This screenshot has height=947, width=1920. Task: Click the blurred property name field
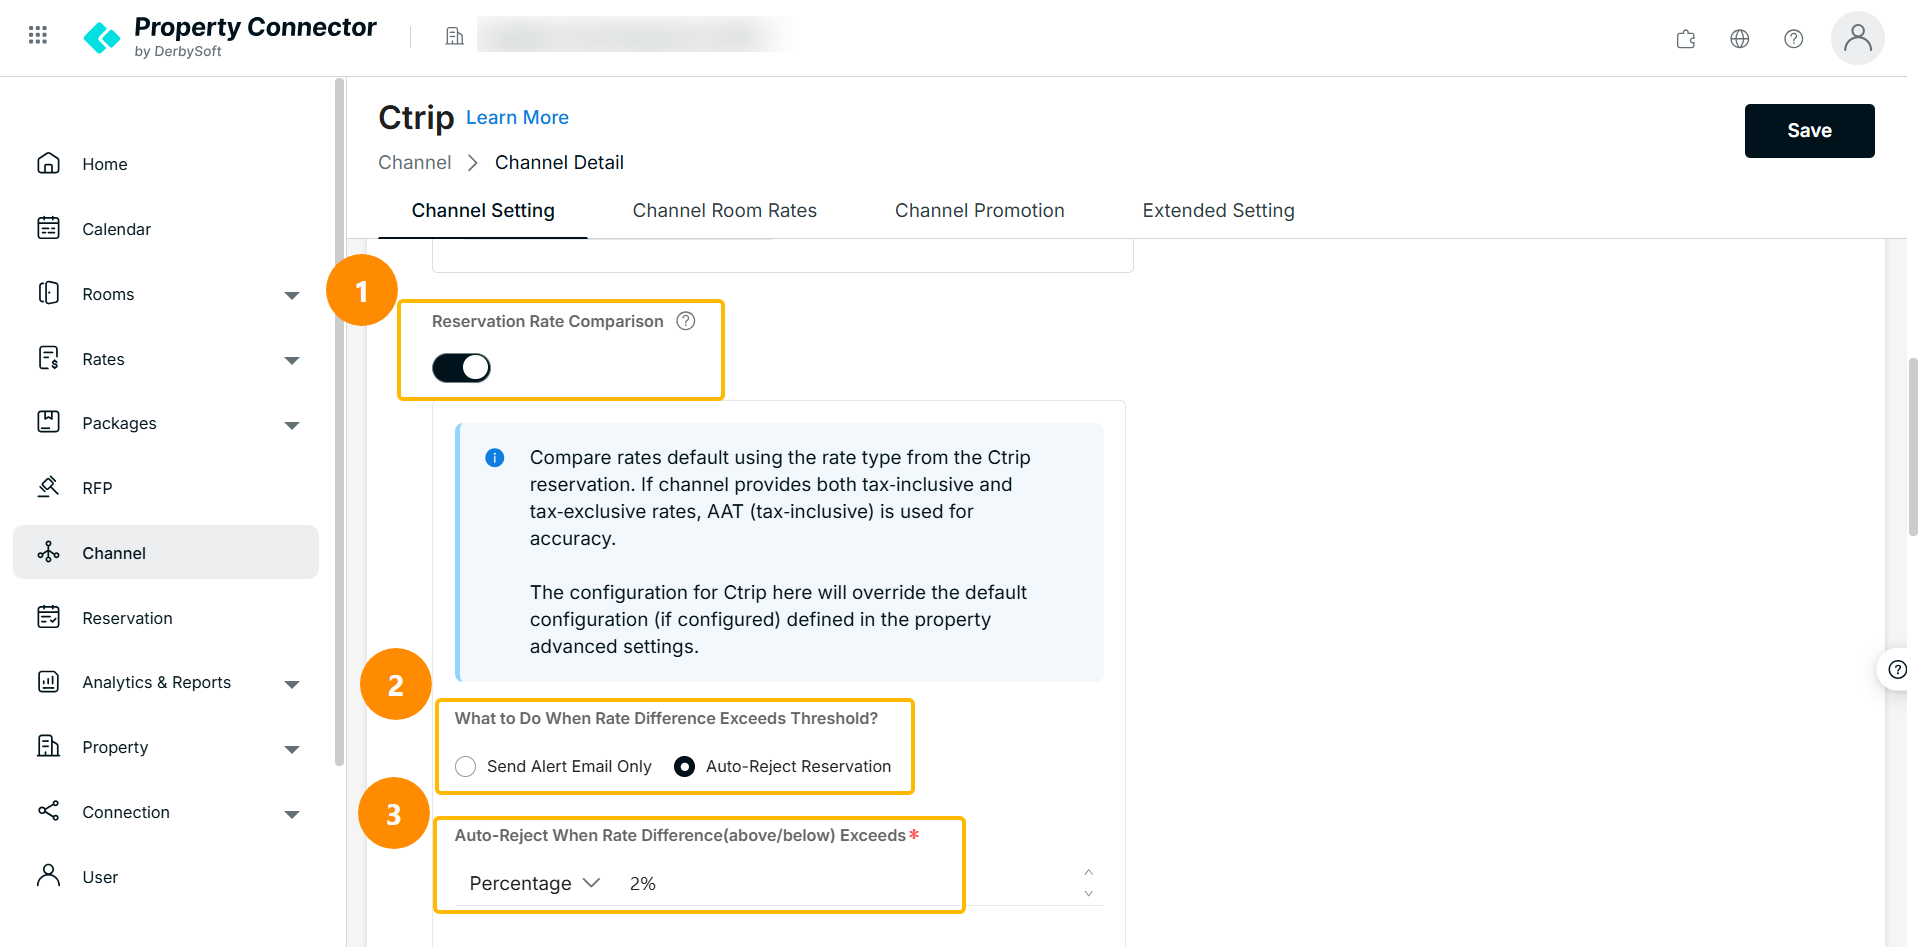click(638, 35)
